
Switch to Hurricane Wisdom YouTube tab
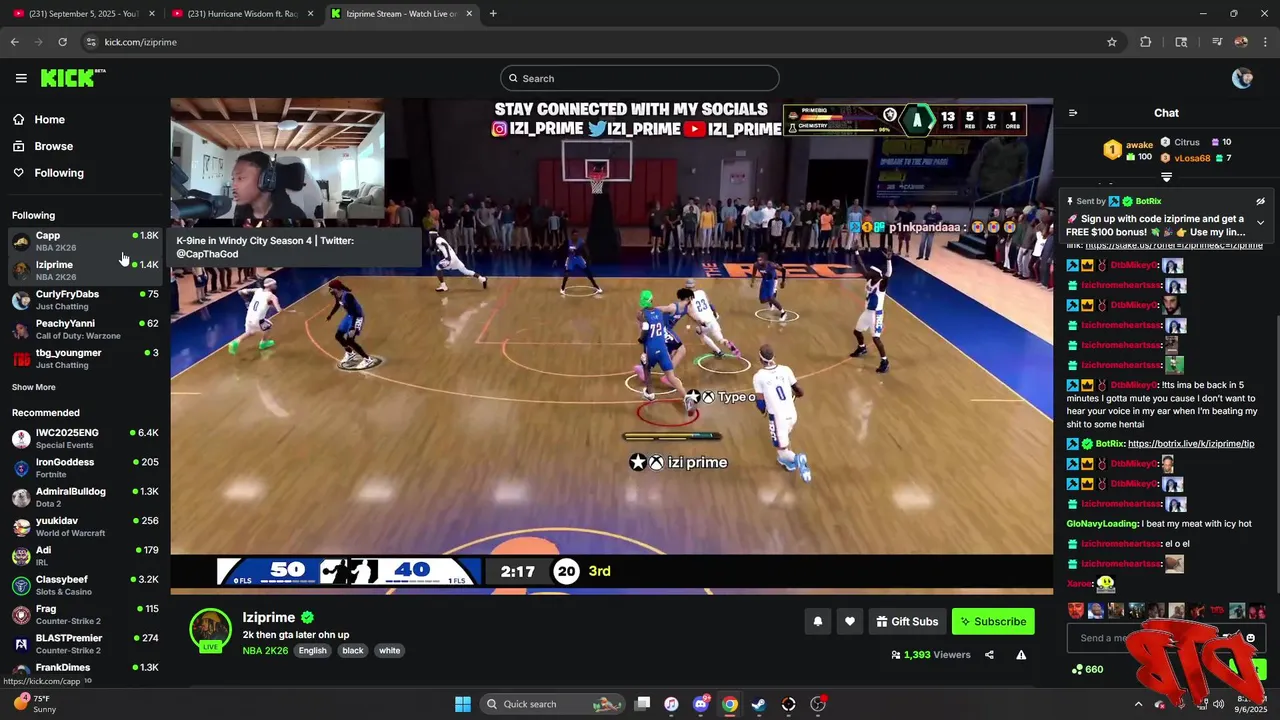245,14
